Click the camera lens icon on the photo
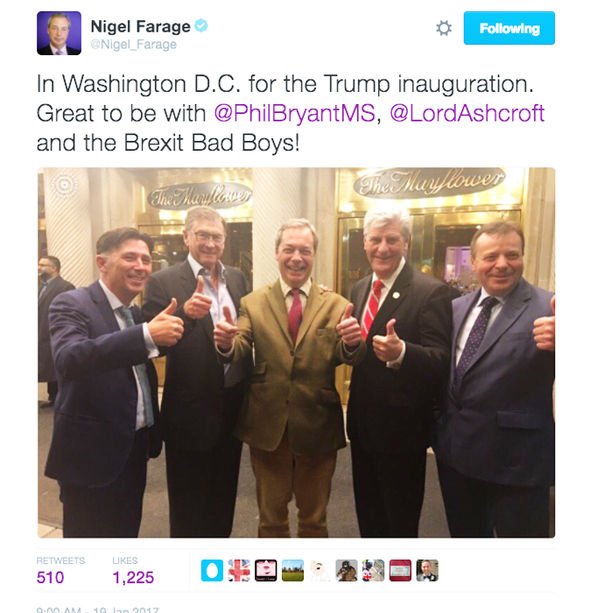Image resolution: width=590 pixels, height=613 pixels. coord(64,184)
